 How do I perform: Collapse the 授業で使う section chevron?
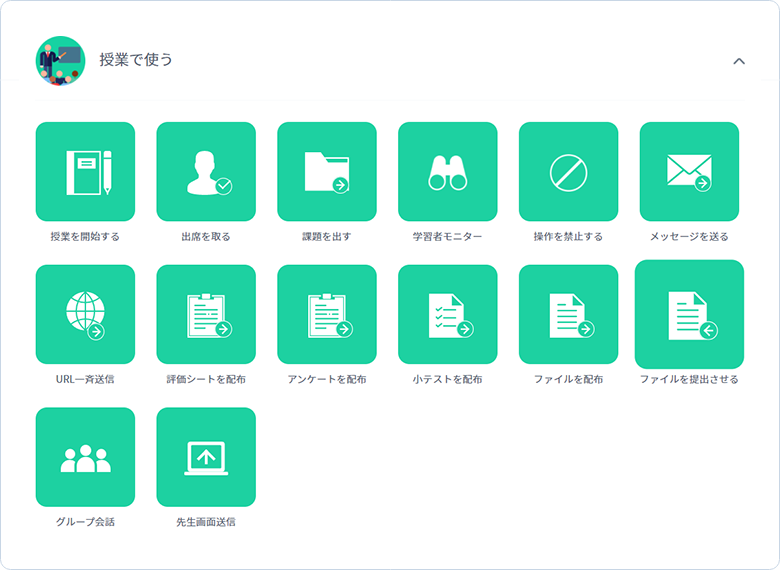point(739,61)
